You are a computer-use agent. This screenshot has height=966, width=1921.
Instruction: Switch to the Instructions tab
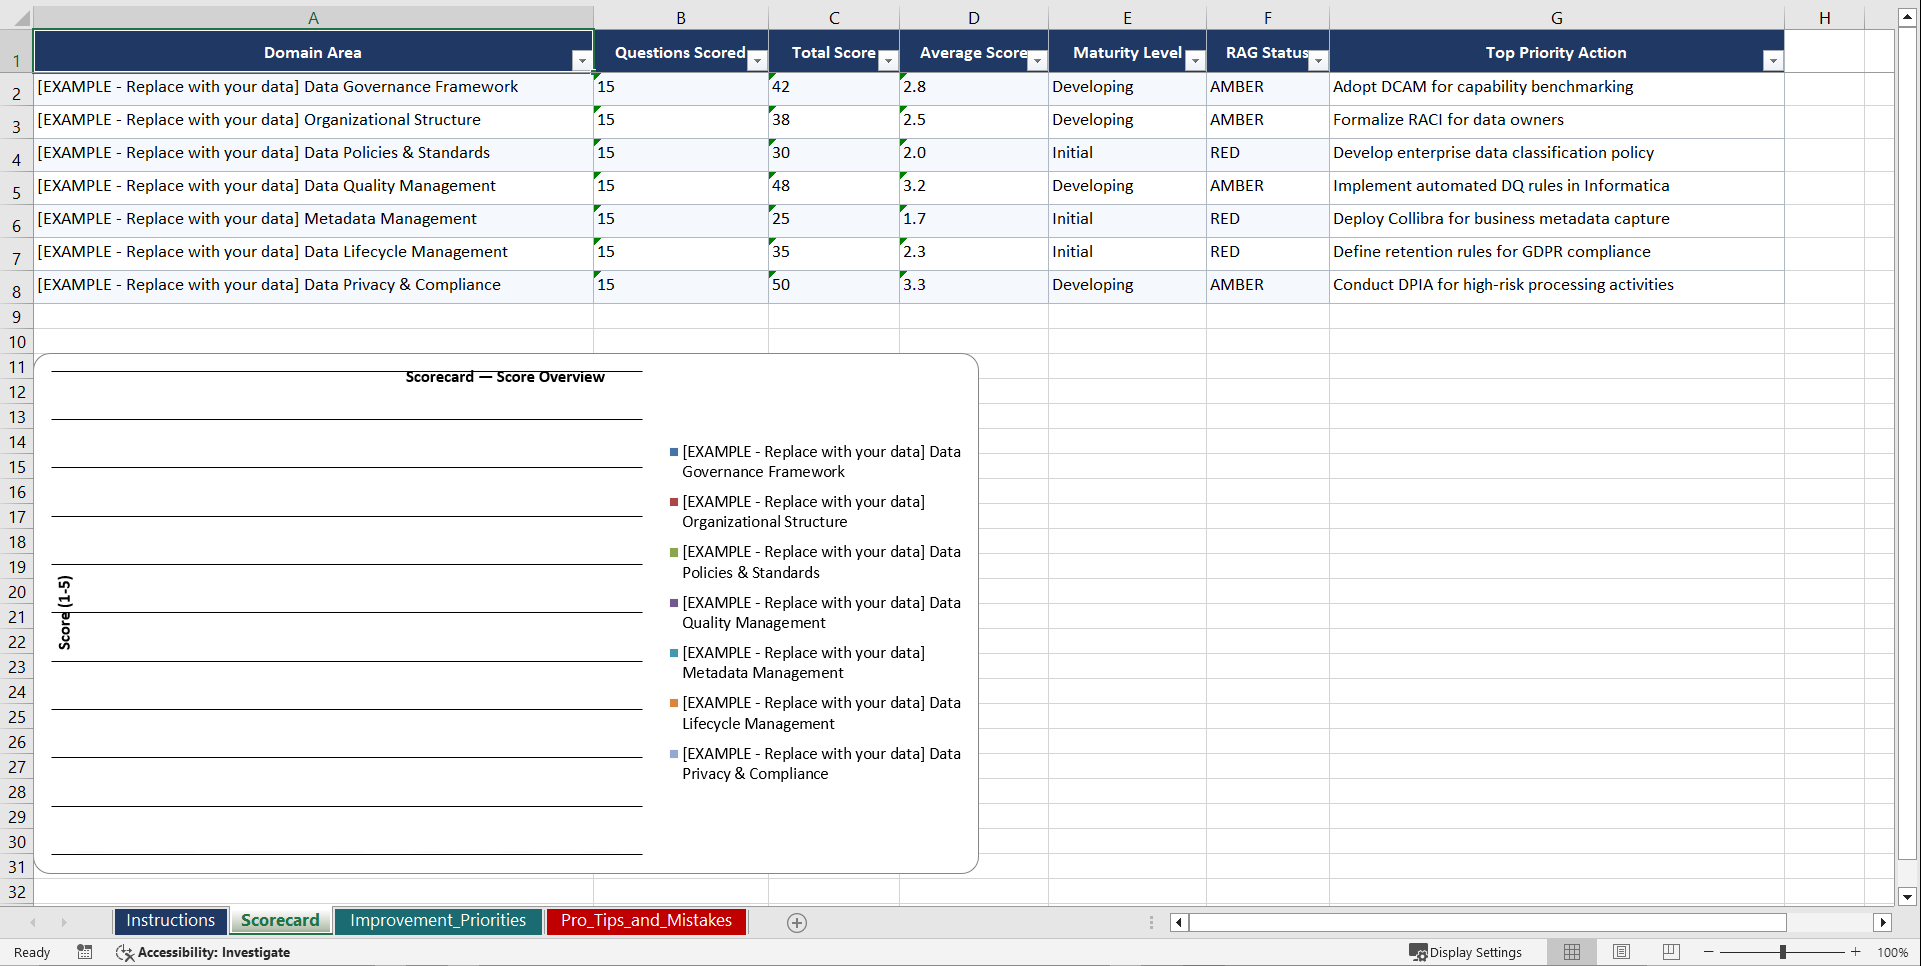point(170,920)
